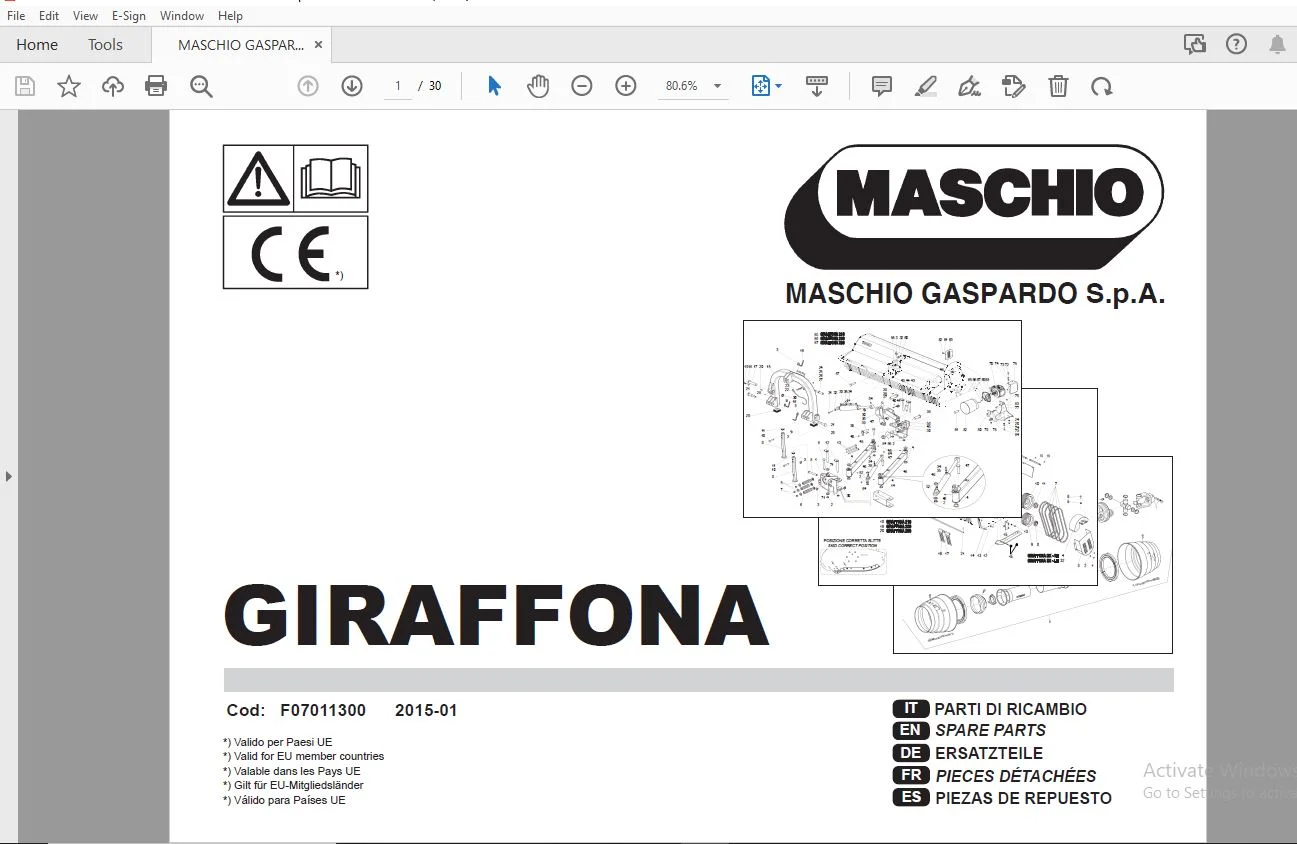Open the Edit menu
This screenshot has width=1297, height=844.
(x=49, y=16)
